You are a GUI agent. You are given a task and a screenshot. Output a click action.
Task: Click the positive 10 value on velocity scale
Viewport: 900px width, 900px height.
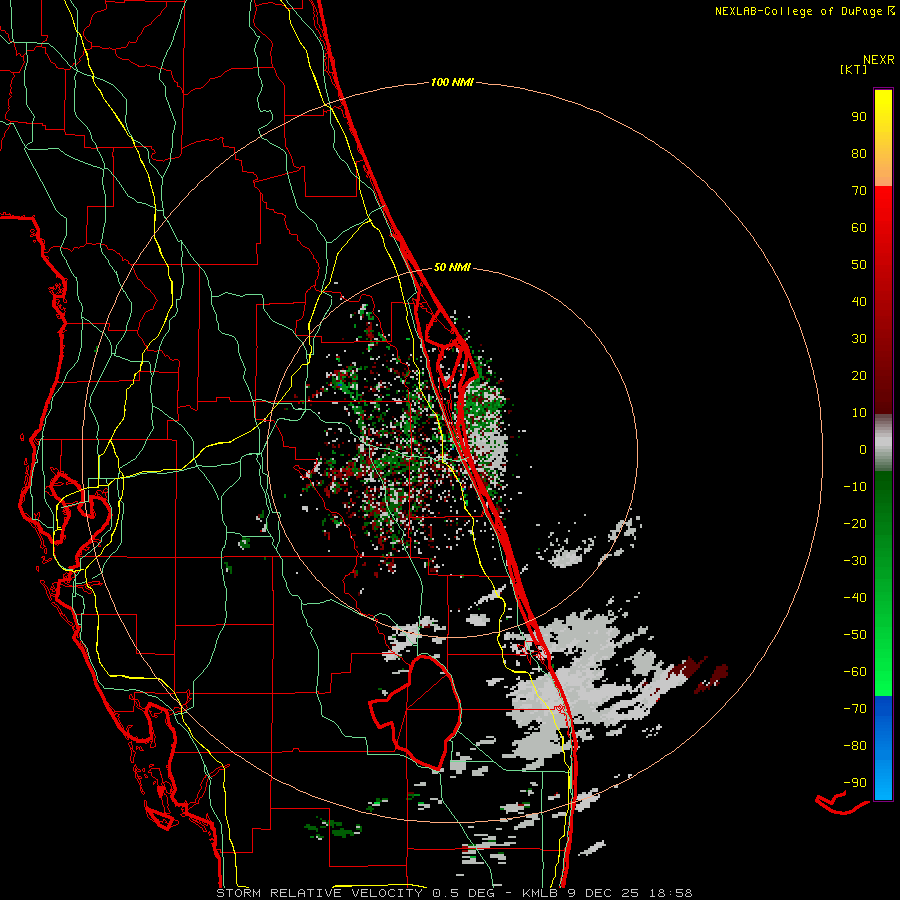859,413
